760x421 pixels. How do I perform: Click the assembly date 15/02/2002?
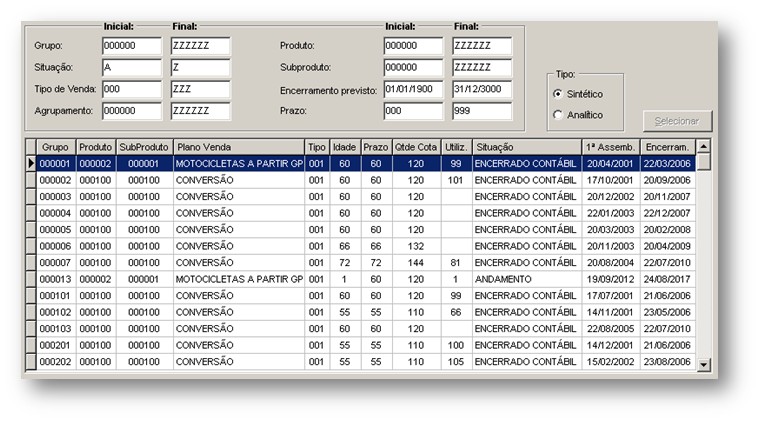pyautogui.click(x=611, y=361)
